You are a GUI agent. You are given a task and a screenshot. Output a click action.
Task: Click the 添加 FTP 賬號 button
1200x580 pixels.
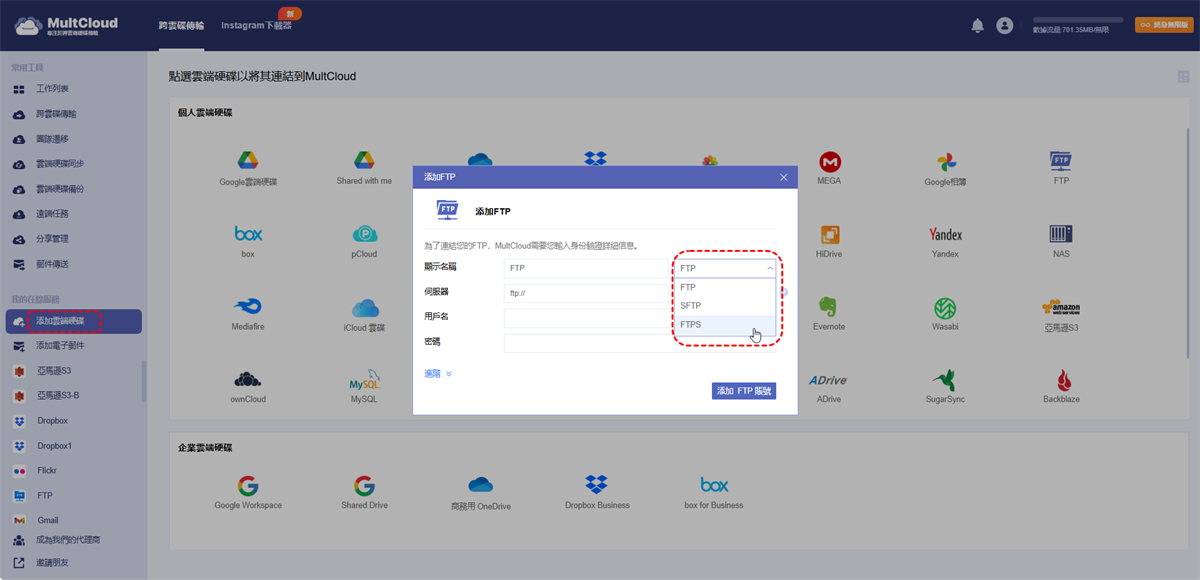(744, 391)
